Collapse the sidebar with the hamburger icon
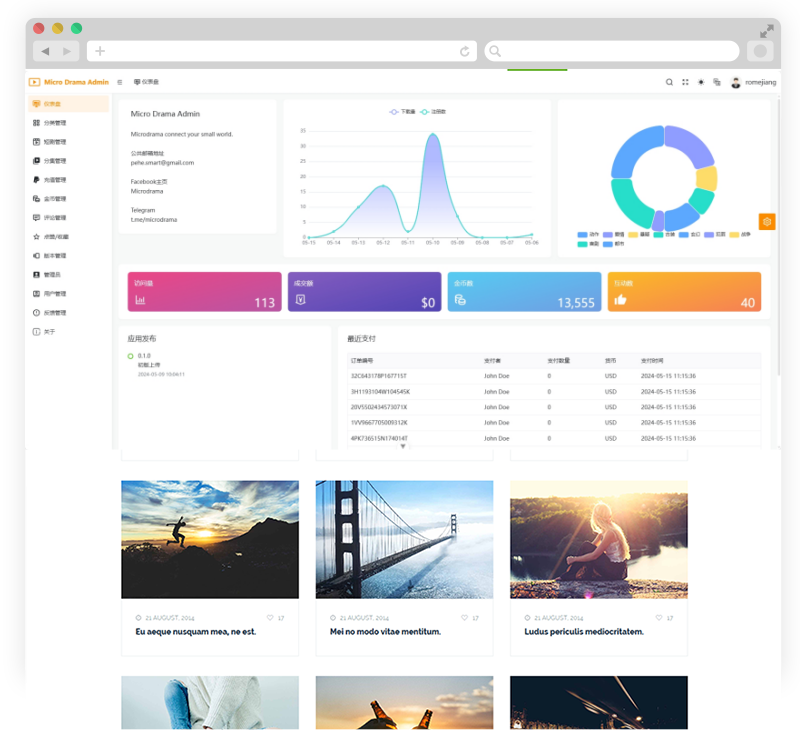The image size is (800, 750). click(x=120, y=82)
